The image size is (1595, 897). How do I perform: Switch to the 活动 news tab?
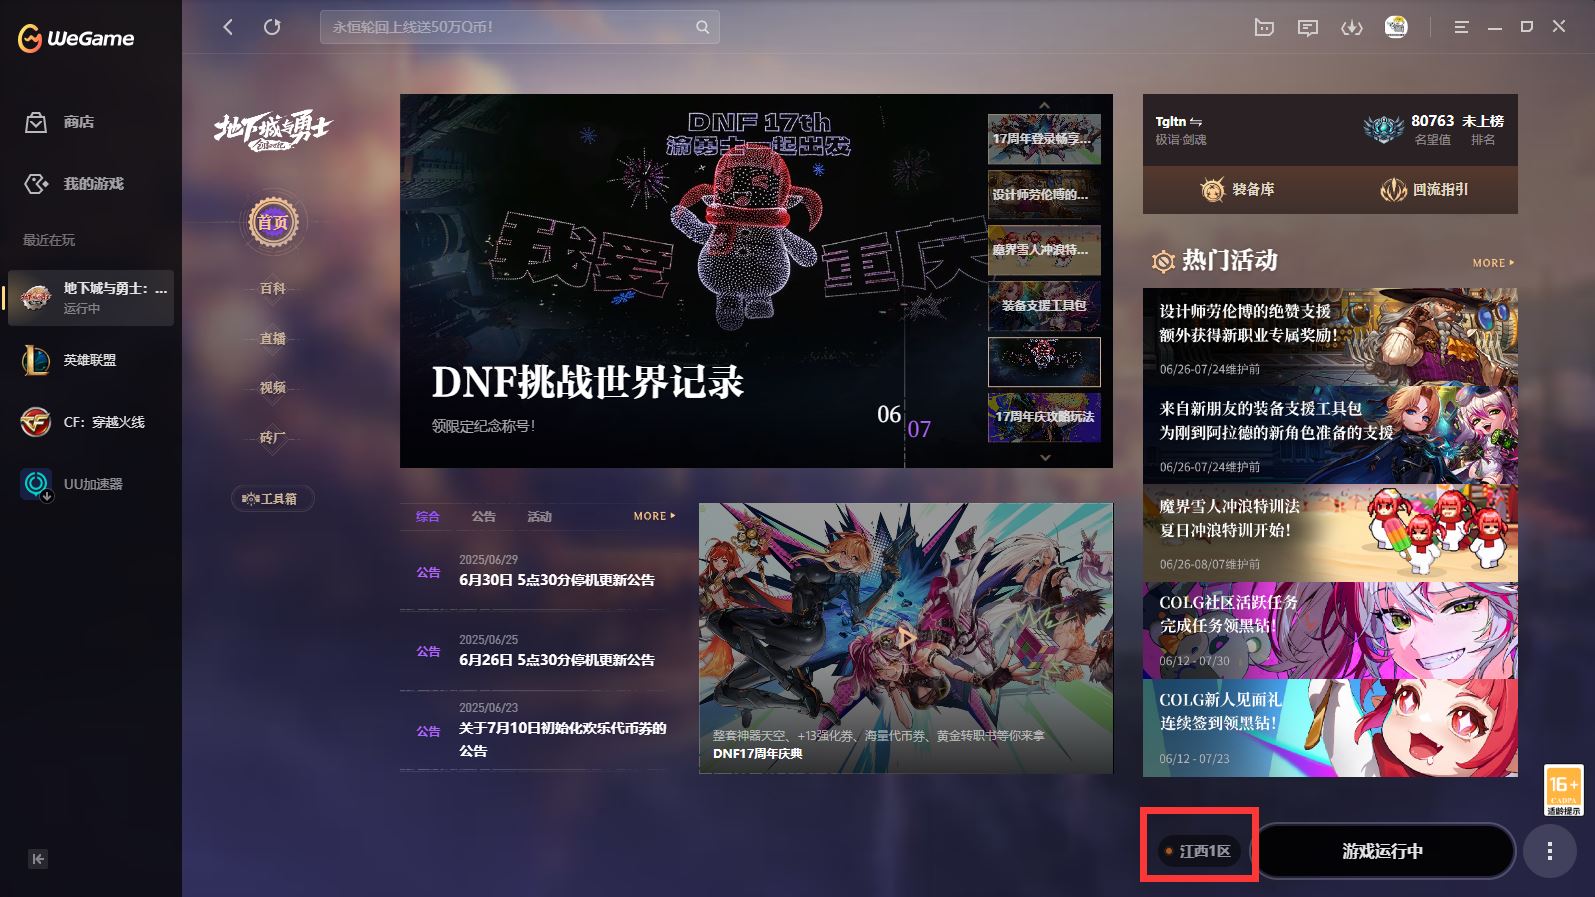pos(539,516)
